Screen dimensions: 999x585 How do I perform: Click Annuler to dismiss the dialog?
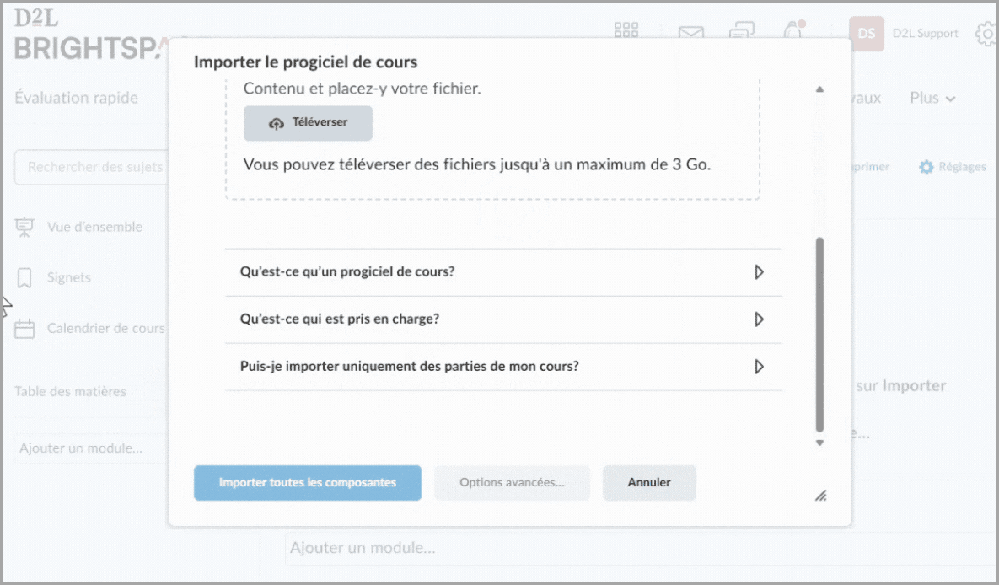(649, 482)
